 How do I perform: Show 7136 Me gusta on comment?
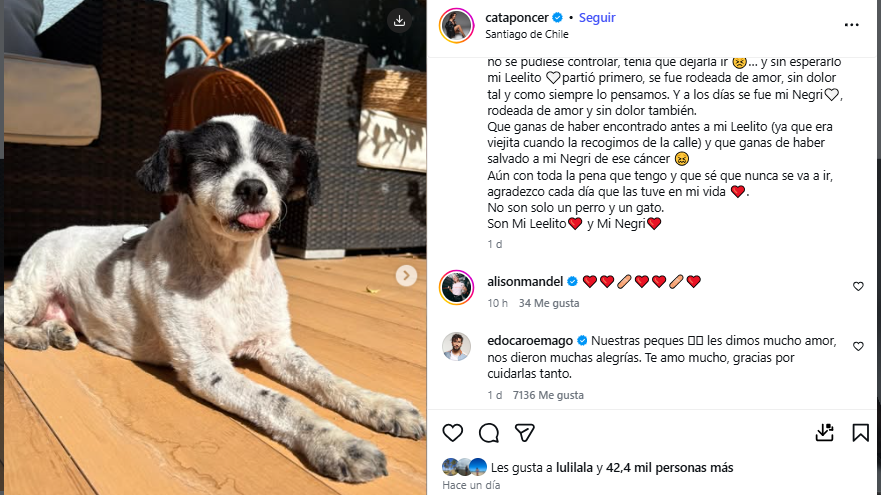[x=548, y=395]
